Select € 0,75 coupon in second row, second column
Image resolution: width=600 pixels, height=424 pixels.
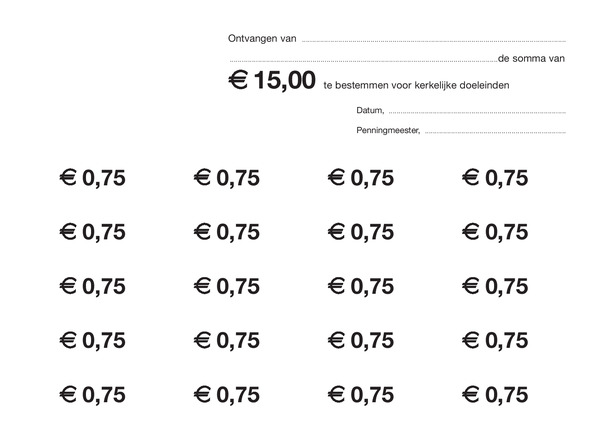click(x=227, y=232)
